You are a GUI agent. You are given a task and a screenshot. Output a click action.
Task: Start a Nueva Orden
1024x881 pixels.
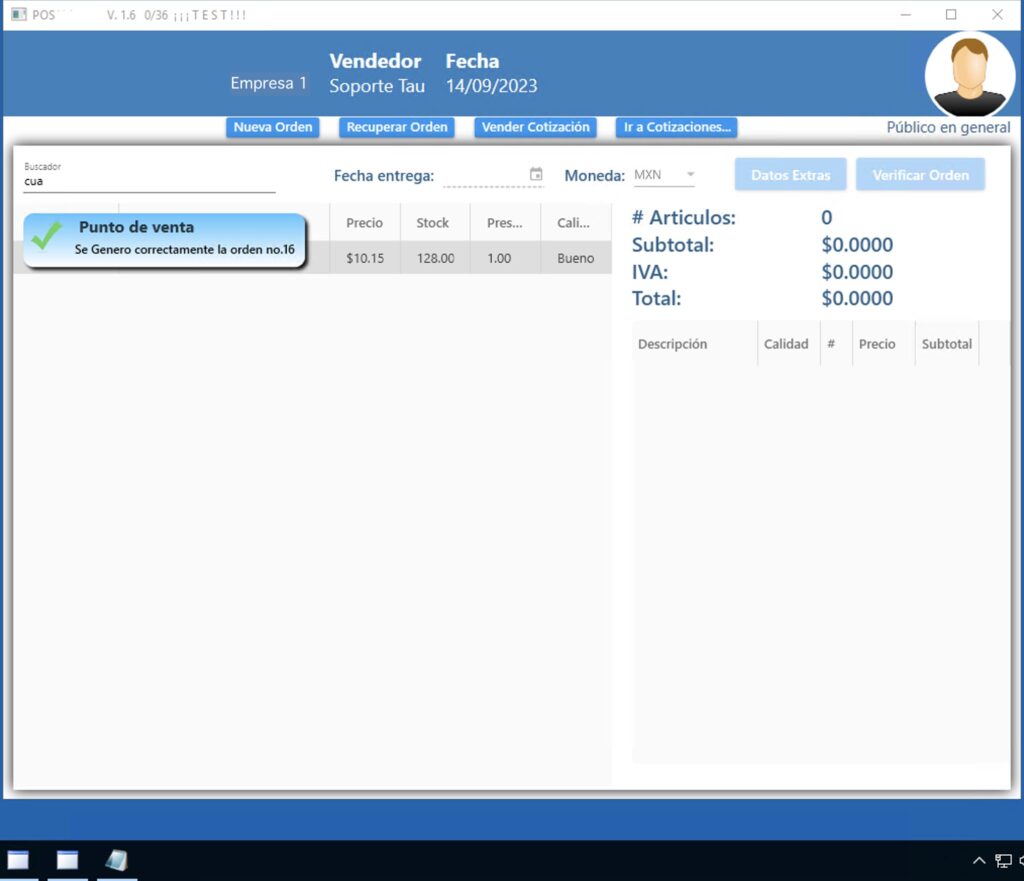pyautogui.click(x=273, y=127)
